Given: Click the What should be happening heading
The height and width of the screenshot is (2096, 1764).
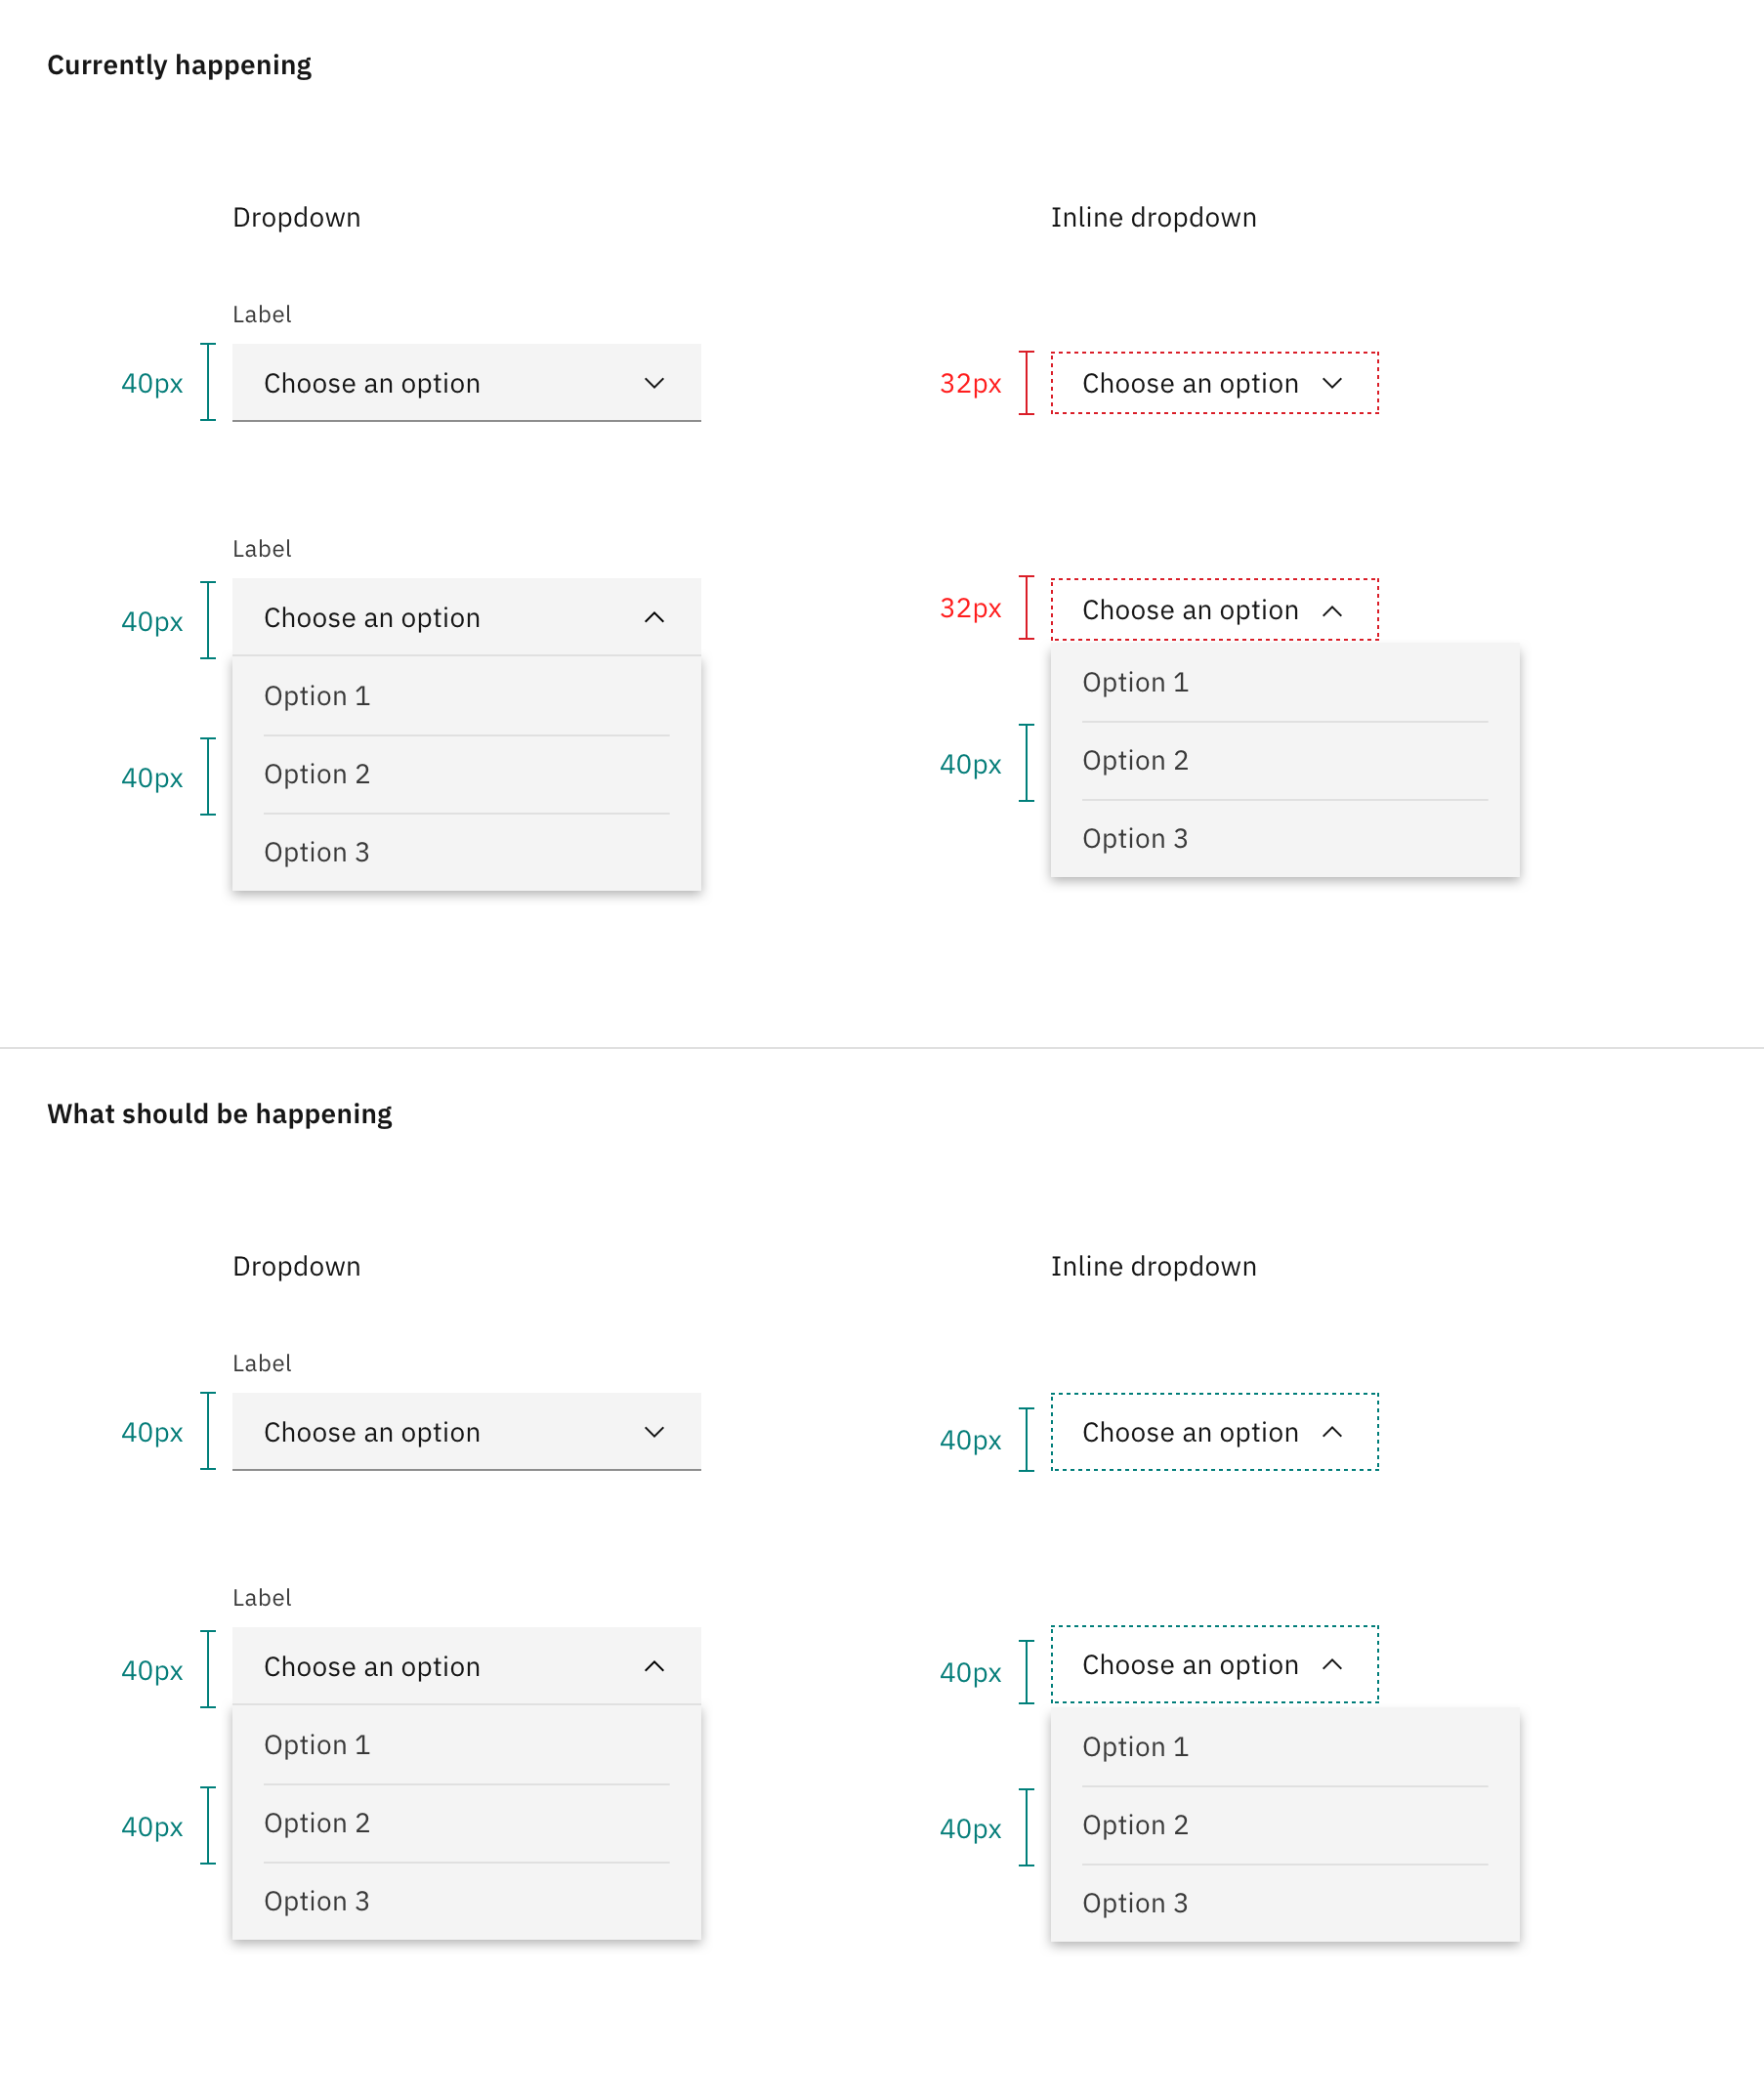Looking at the screenshot, I should (220, 1113).
